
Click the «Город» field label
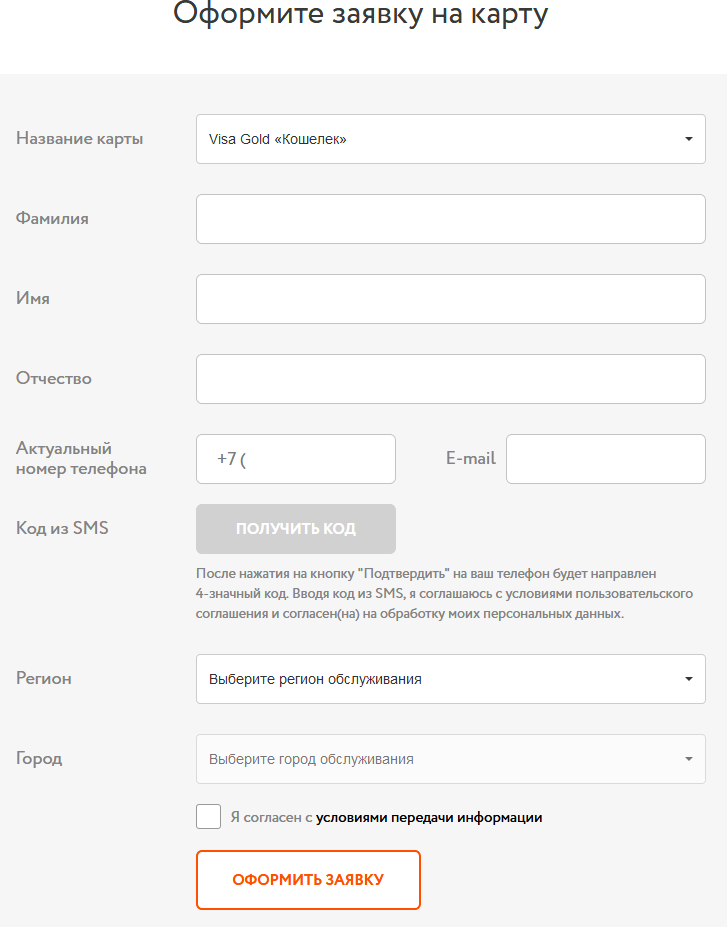[x=39, y=758]
